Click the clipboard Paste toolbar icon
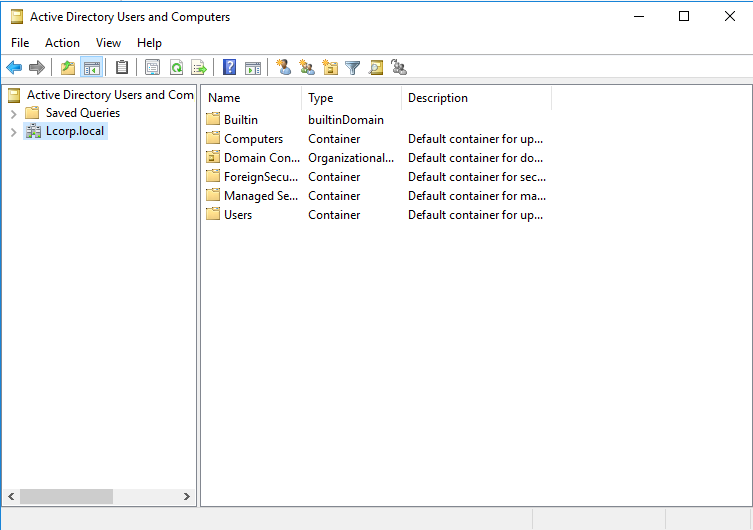 (122, 67)
